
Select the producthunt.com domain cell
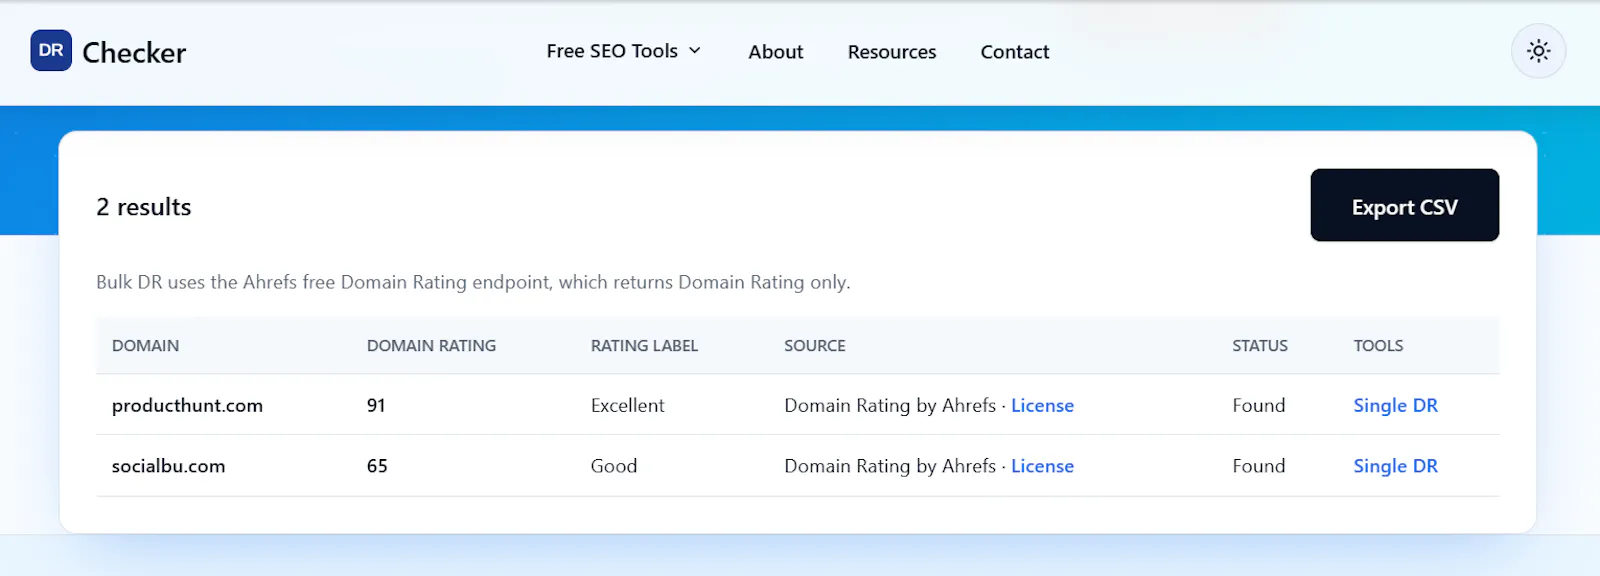187,405
